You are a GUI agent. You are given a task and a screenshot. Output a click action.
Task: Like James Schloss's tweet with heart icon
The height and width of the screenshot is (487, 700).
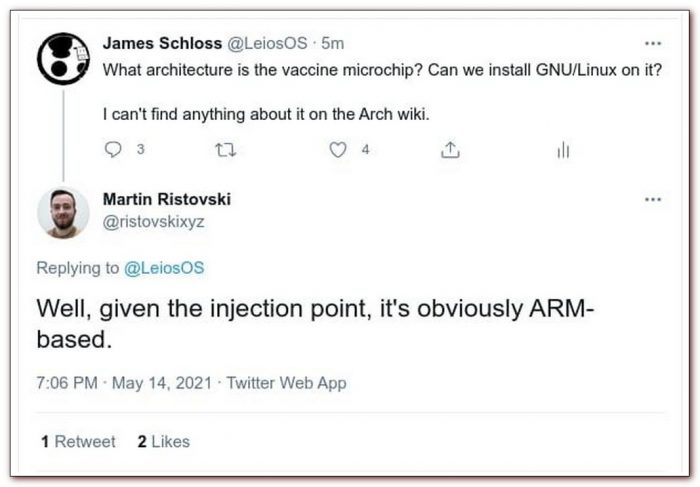pyautogui.click(x=338, y=149)
